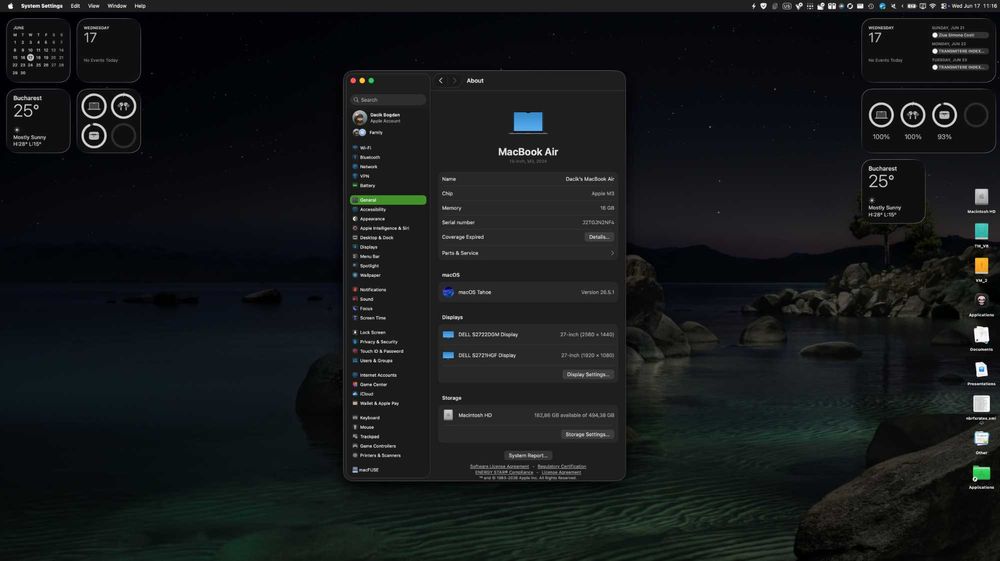This screenshot has height=561, width=1000.
Task: Select Accessibility in sidebar
Action: coord(388,209)
